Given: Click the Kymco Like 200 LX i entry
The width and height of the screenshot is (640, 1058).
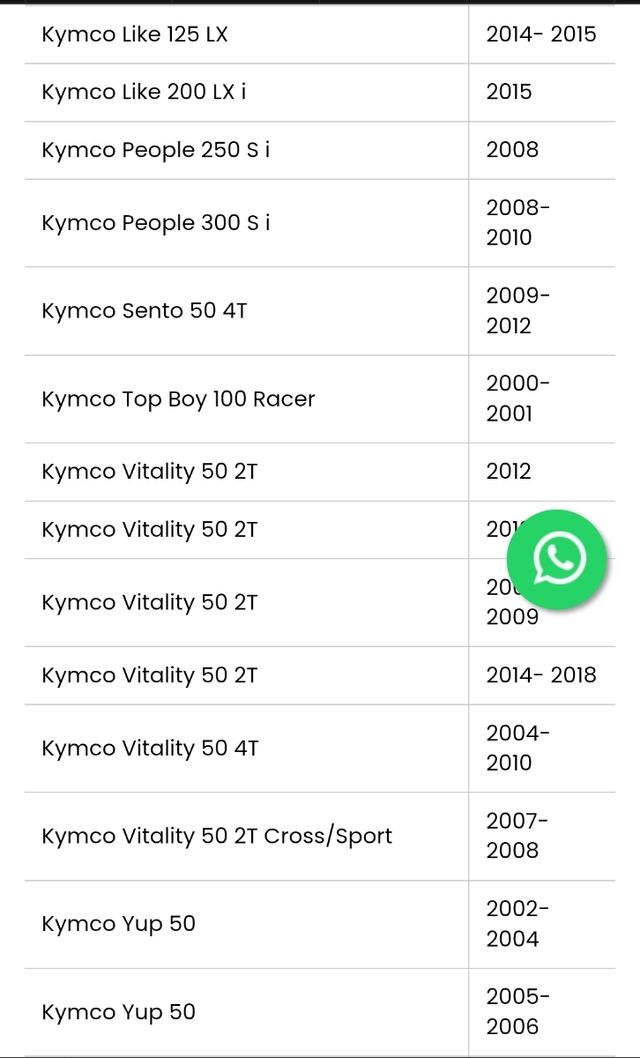Looking at the screenshot, I should pos(144,92).
